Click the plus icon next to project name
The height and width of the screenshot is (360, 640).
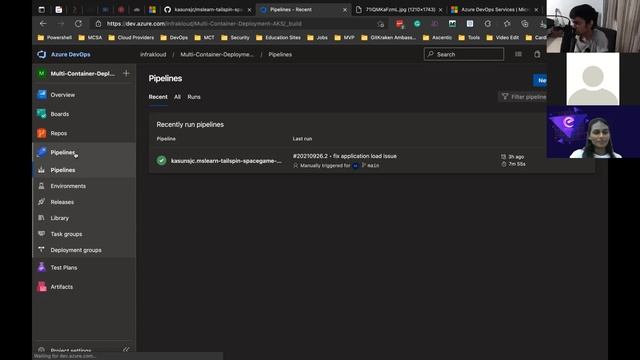pos(126,73)
